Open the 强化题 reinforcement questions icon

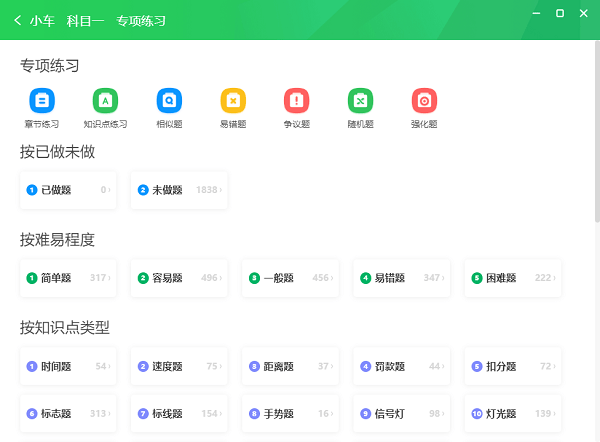pyautogui.click(x=424, y=101)
